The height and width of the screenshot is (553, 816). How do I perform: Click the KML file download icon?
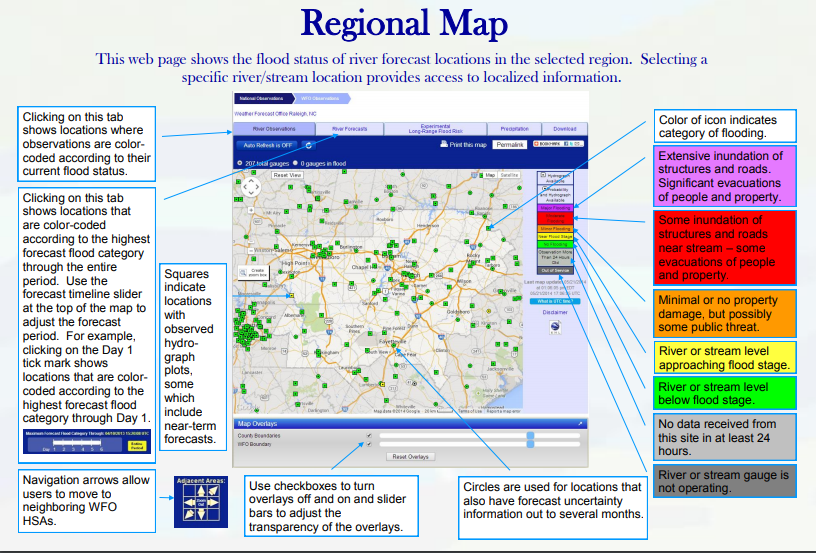coord(555,327)
